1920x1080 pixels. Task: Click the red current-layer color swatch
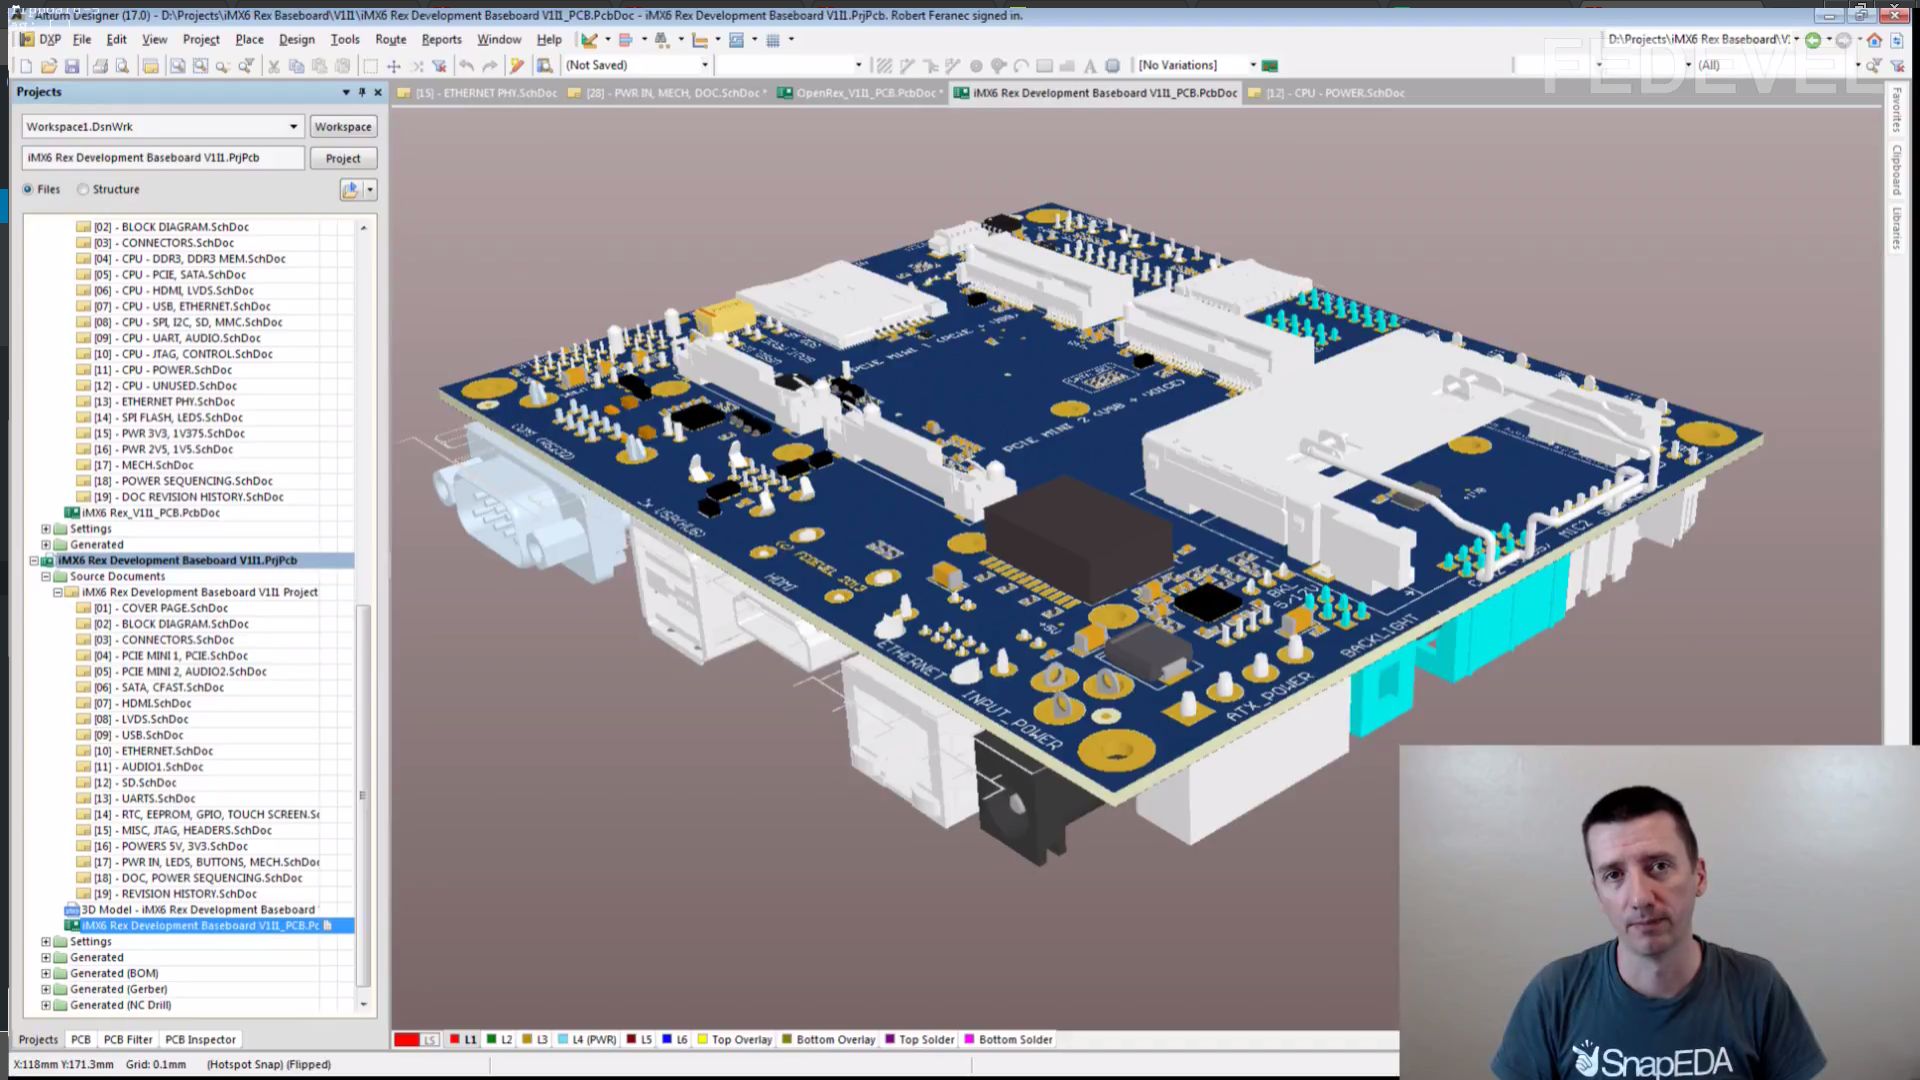point(407,1040)
